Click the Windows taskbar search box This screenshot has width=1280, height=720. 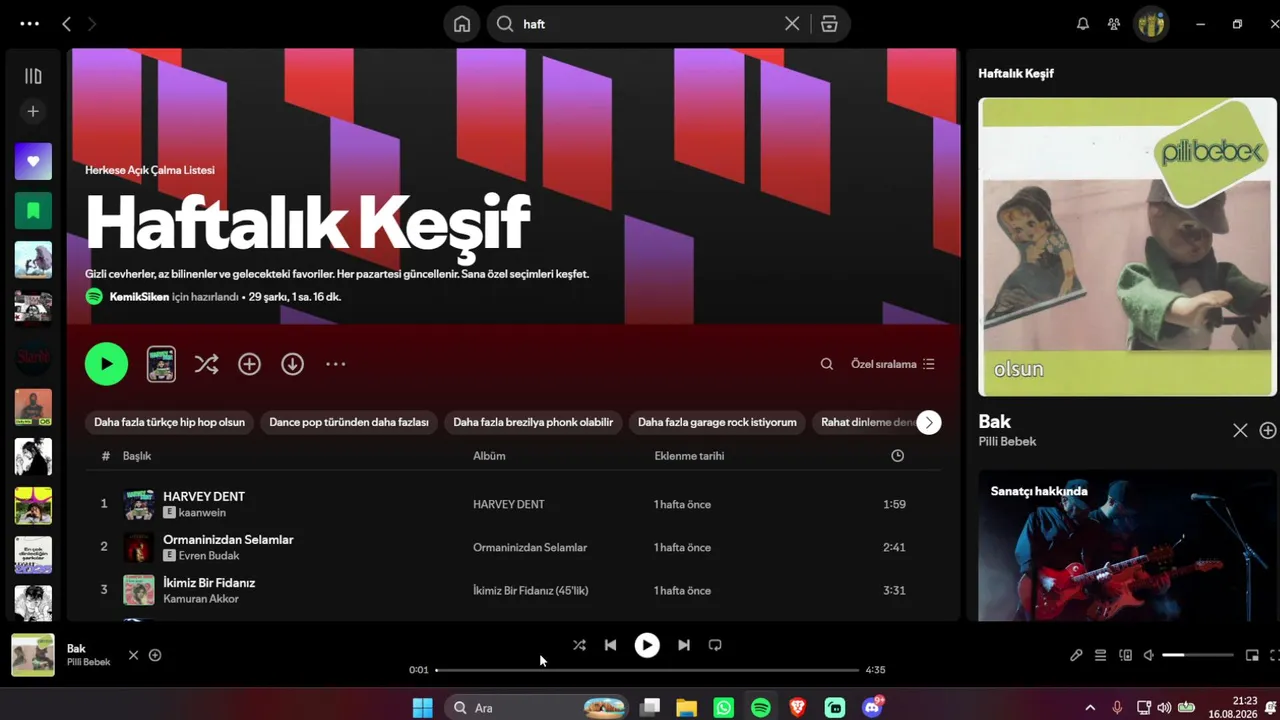(x=535, y=708)
